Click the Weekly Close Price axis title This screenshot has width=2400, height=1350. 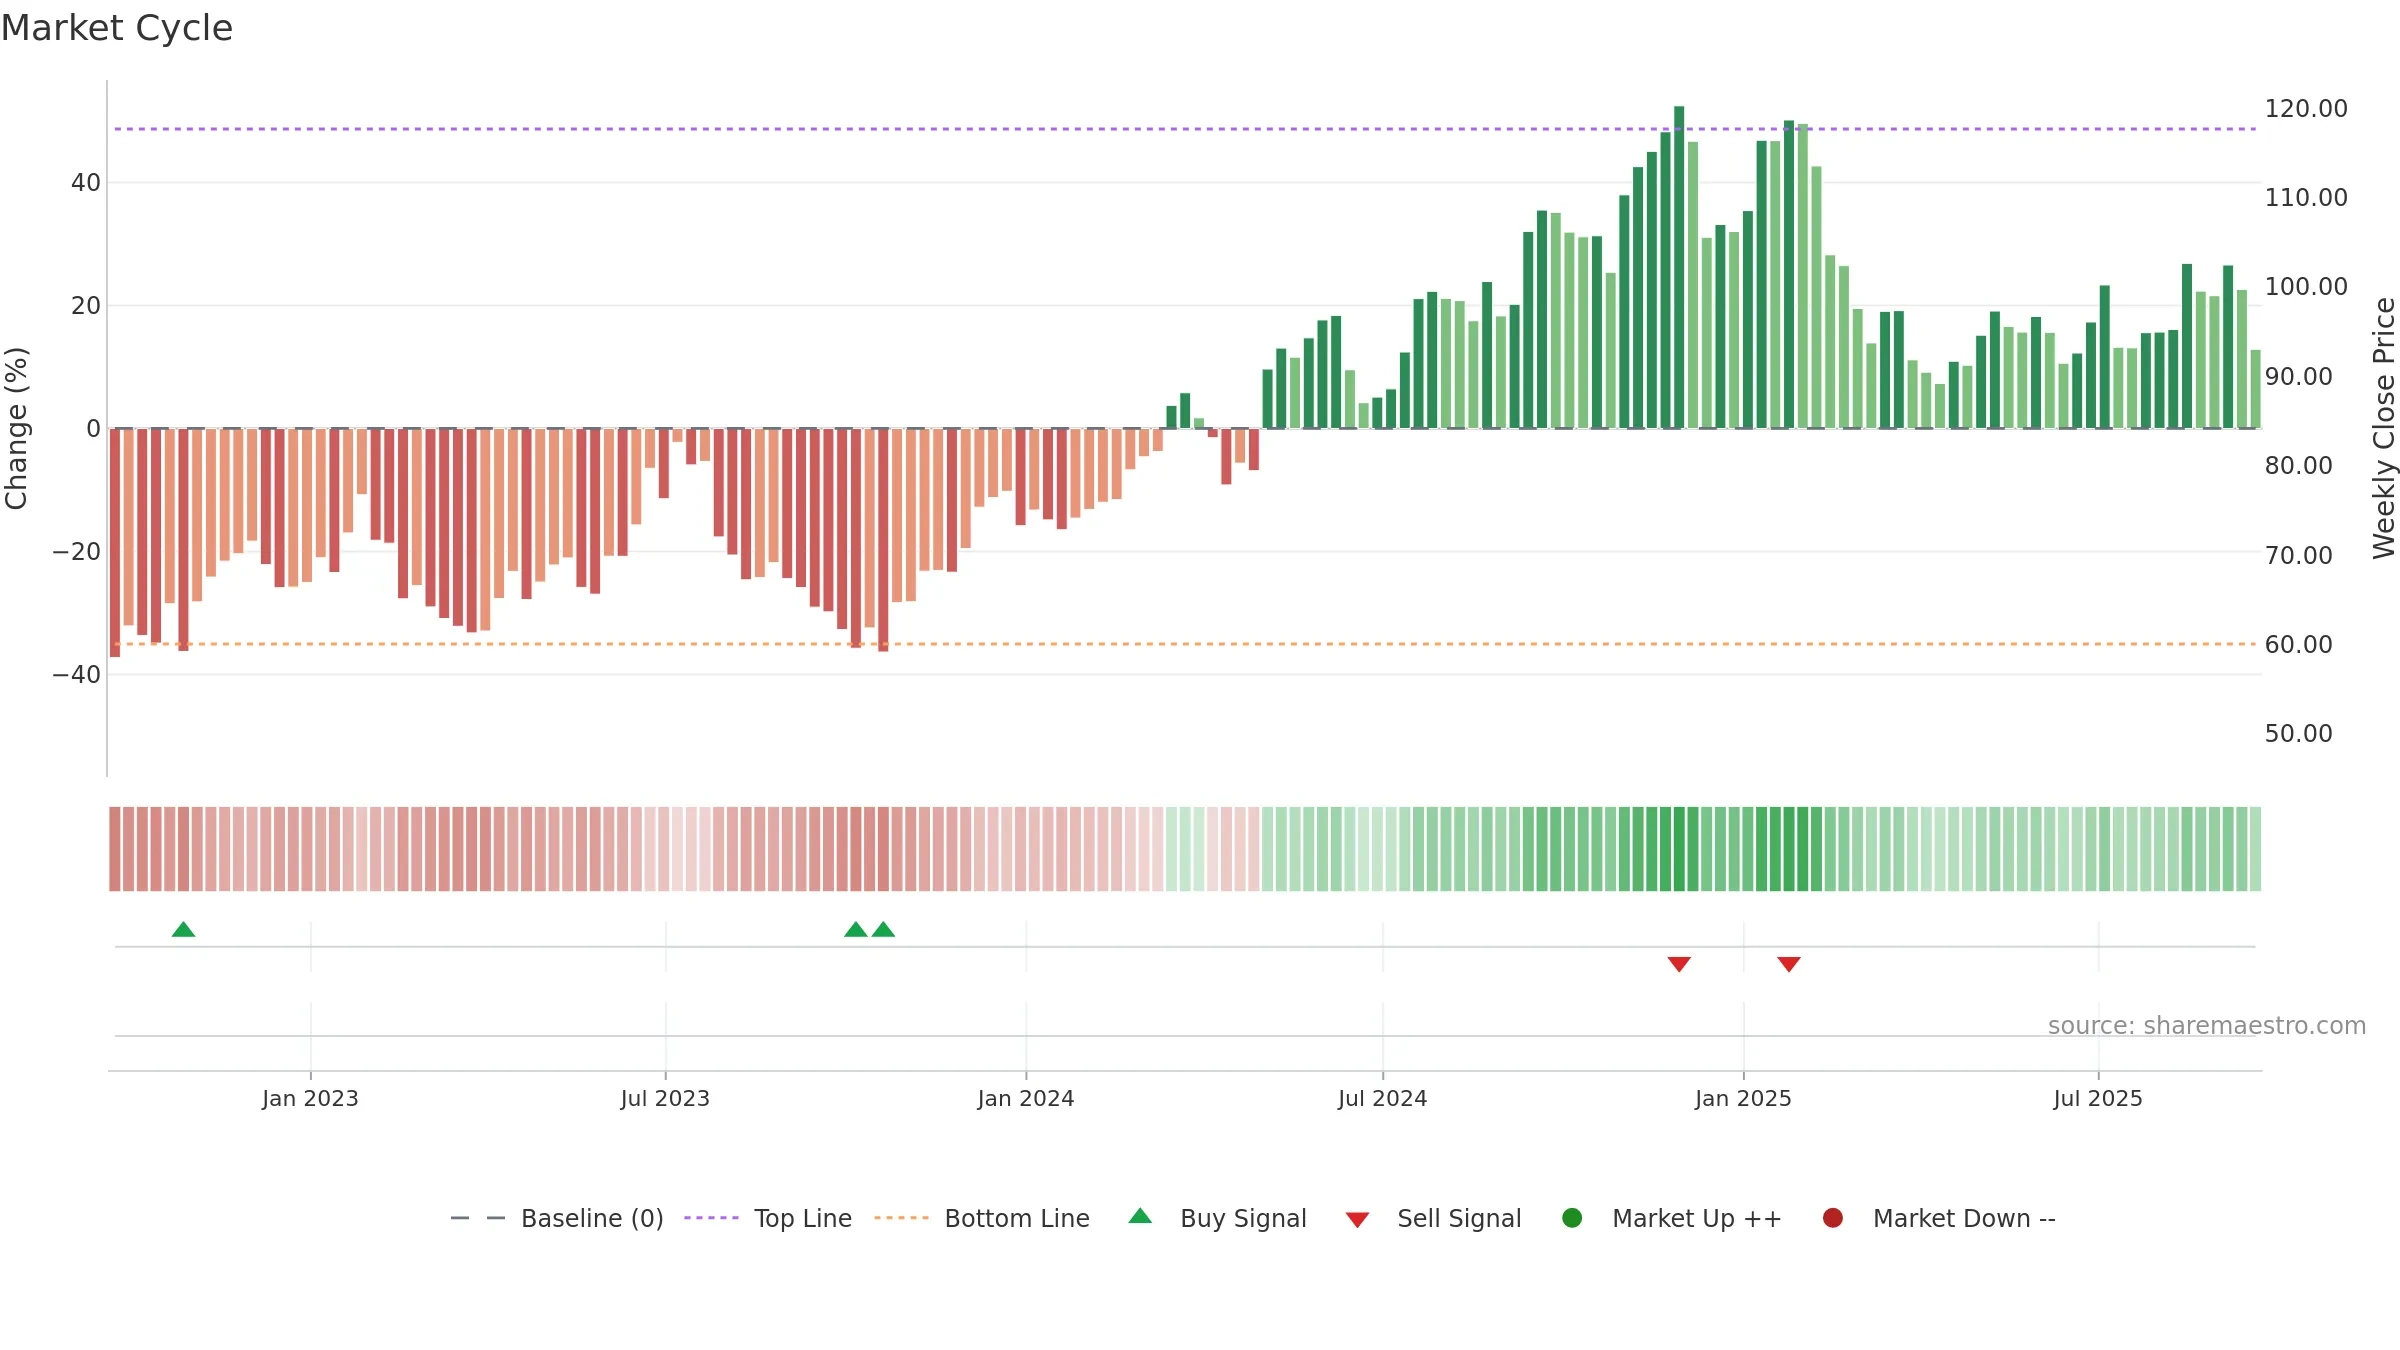[x=2384, y=428]
